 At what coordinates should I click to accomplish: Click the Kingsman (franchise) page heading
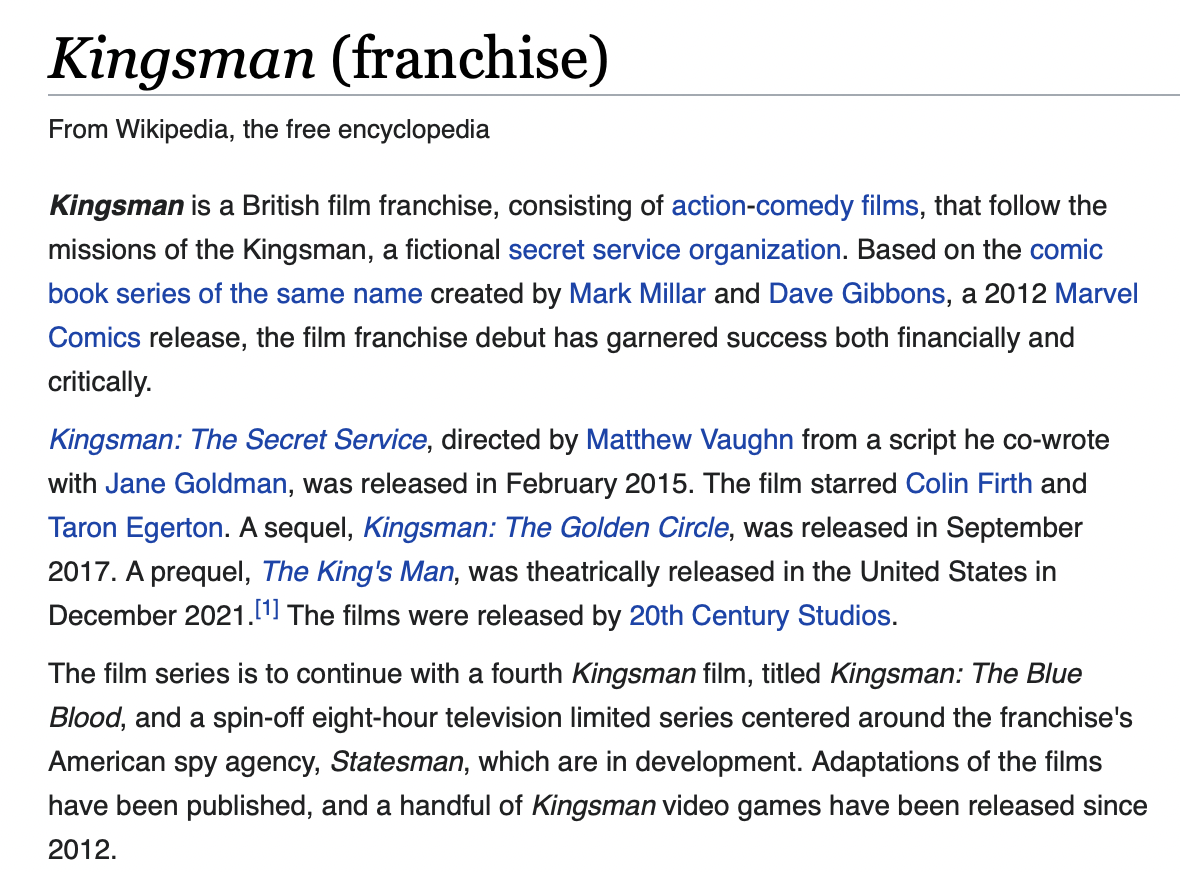tap(329, 58)
